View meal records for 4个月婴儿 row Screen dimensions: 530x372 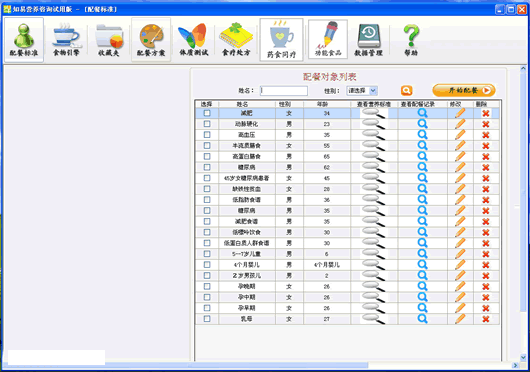coord(422,265)
